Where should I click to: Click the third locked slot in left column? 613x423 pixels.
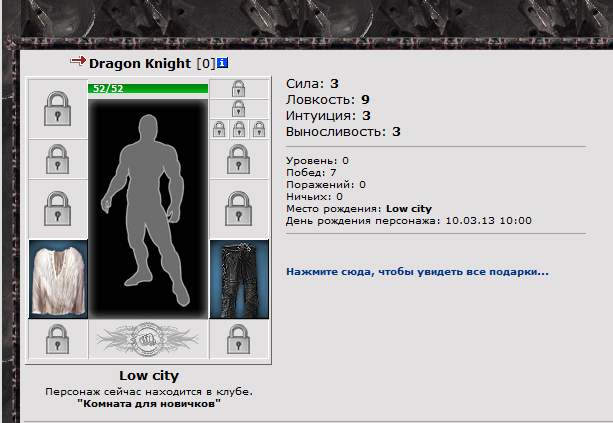[58, 209]
